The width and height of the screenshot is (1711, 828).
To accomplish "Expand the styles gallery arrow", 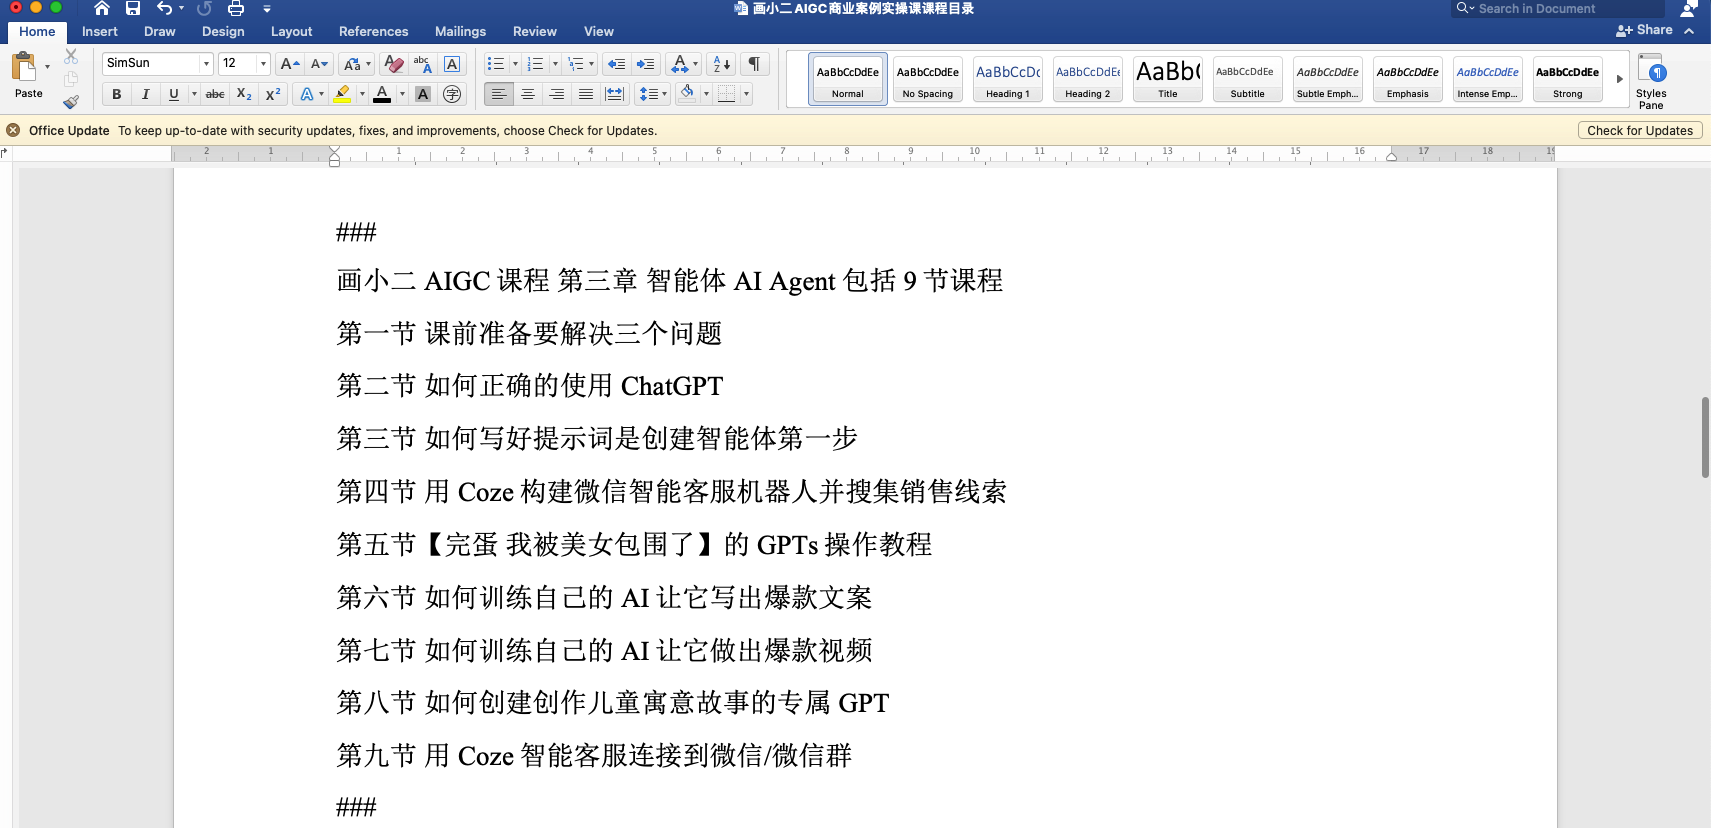I will [x=1619, y=79].
